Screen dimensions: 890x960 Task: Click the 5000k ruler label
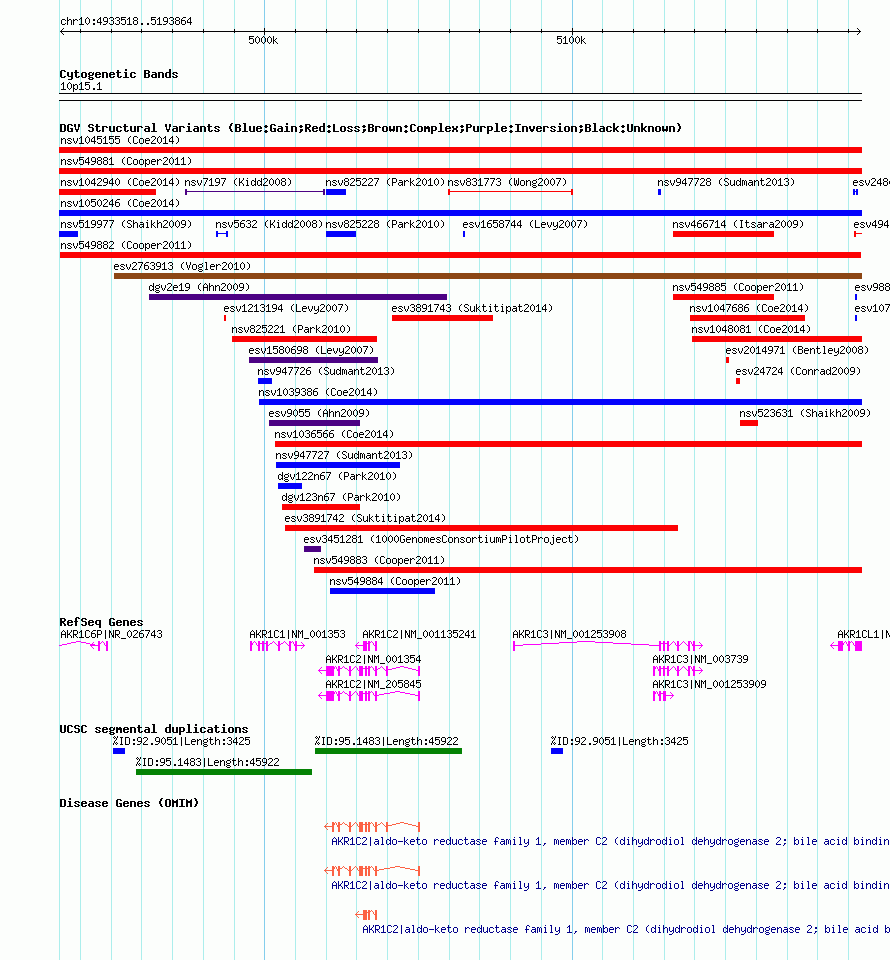tap(263, 40)
